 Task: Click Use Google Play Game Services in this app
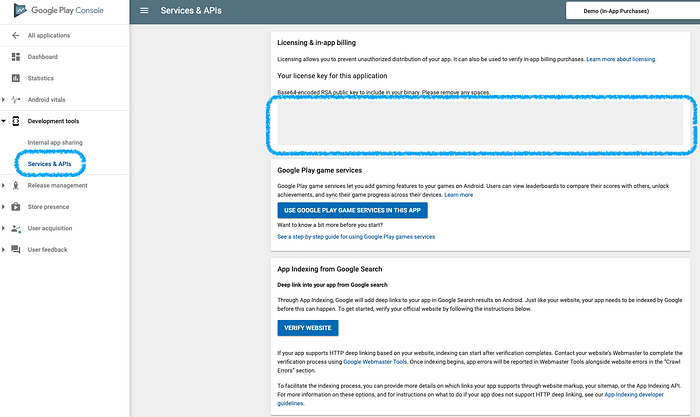[352, 210]
